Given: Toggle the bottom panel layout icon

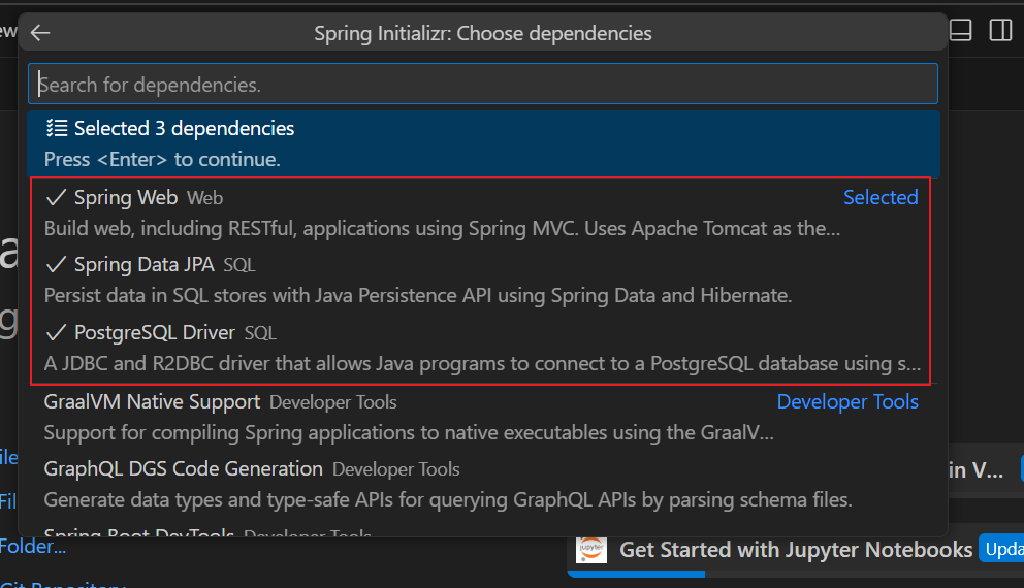Looking at the screenshot, I should tap(959, 30).
